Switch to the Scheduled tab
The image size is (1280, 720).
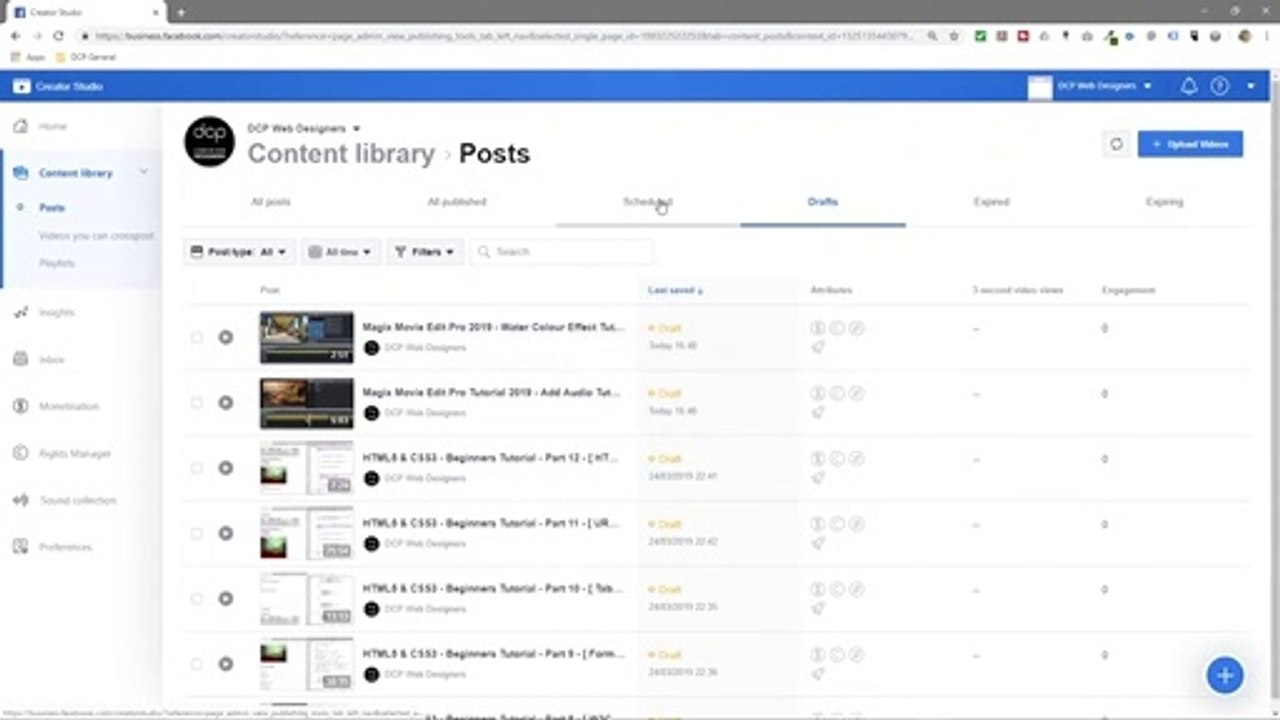[x=647, y=202]
